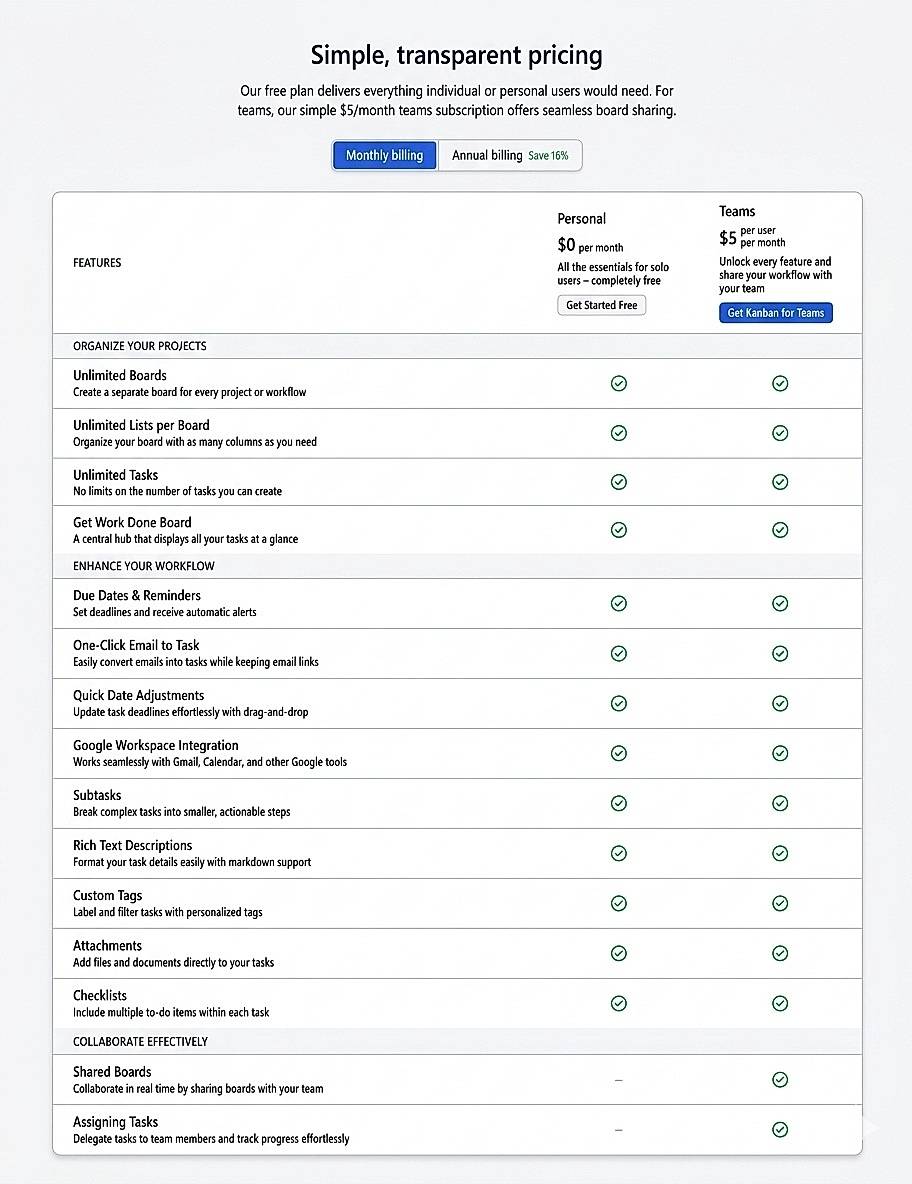Click the 'FEATURES' column header
The width and height of the screenshot is (912, 1184).
click(97, 263)
